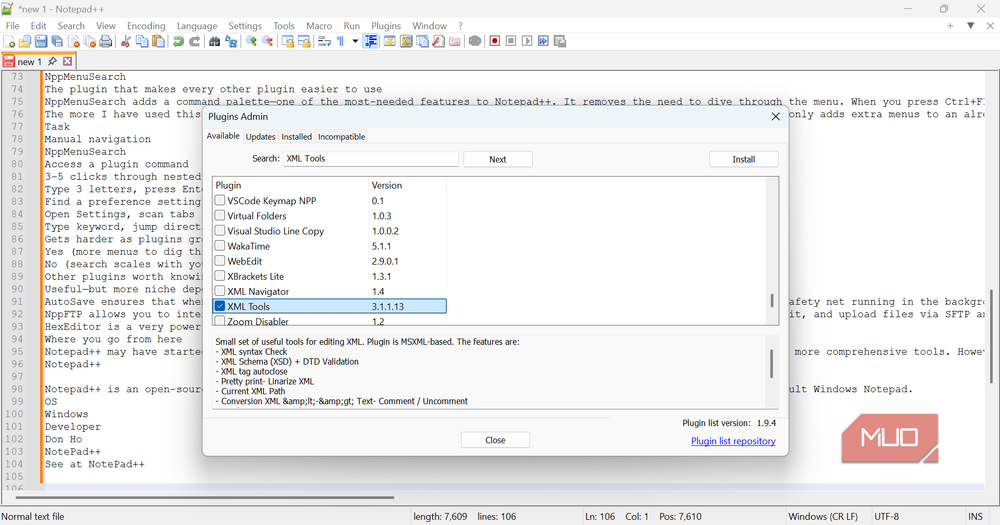The height and width of the screenshot is (525, 1000).
Task: Click Windows (CR LF) in status bar
Action: pyautogui.click(x=823, y=517)
